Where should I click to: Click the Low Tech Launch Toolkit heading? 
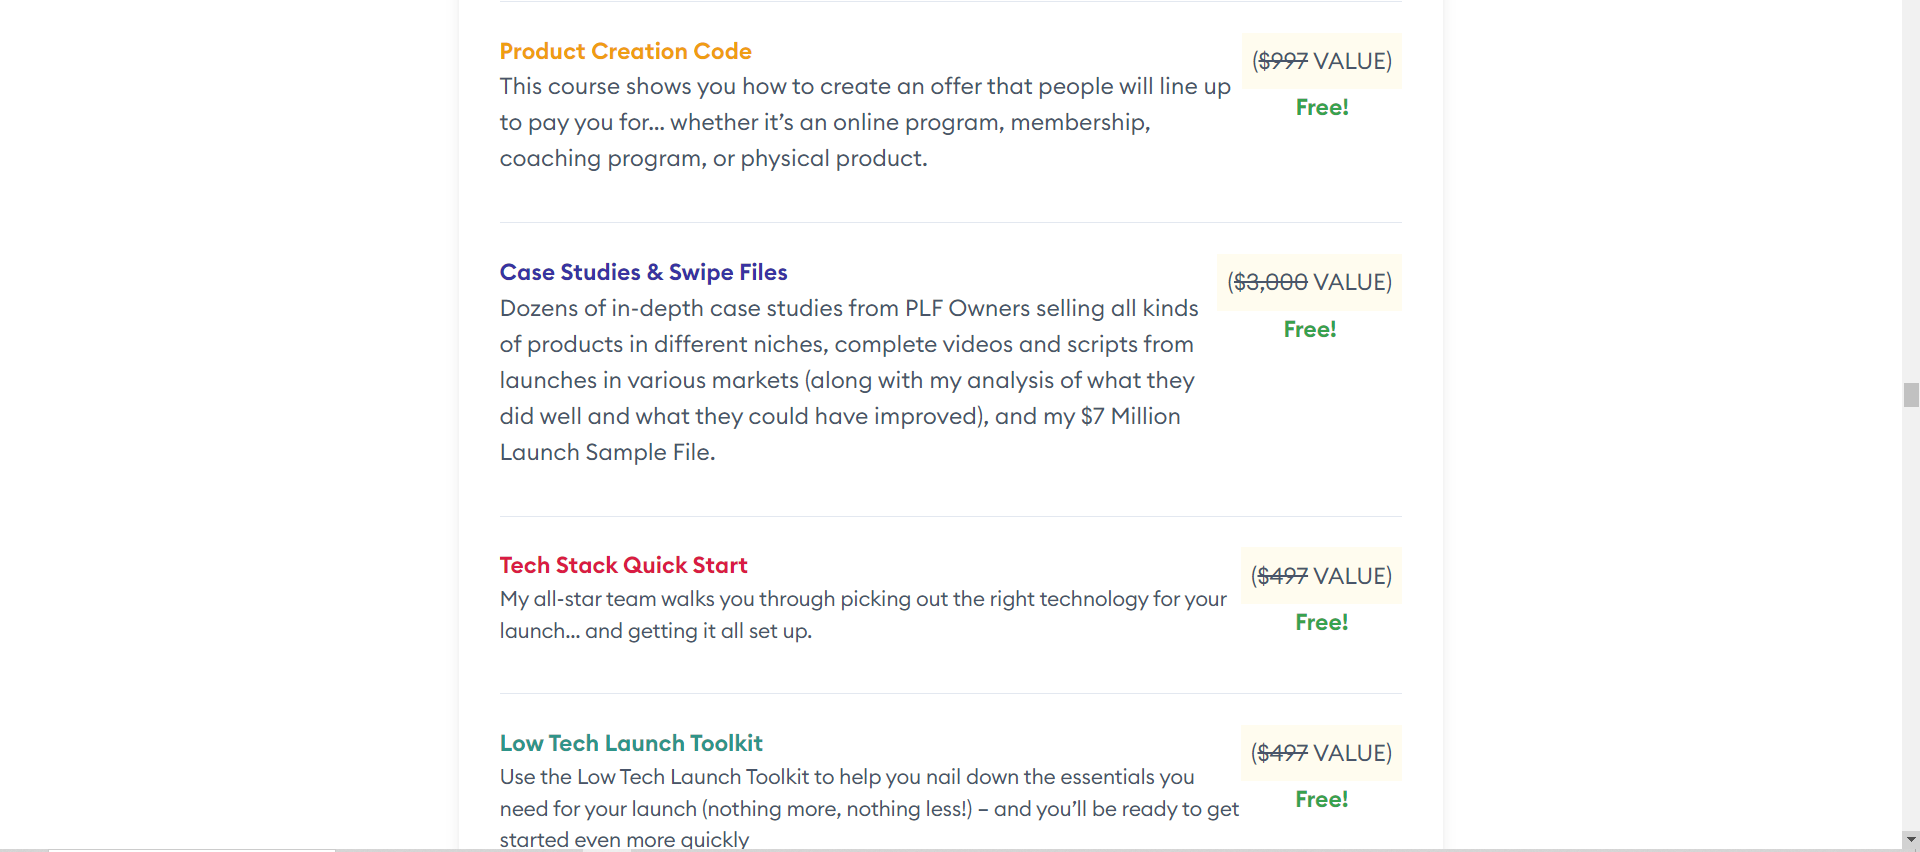tap(630, 743)
